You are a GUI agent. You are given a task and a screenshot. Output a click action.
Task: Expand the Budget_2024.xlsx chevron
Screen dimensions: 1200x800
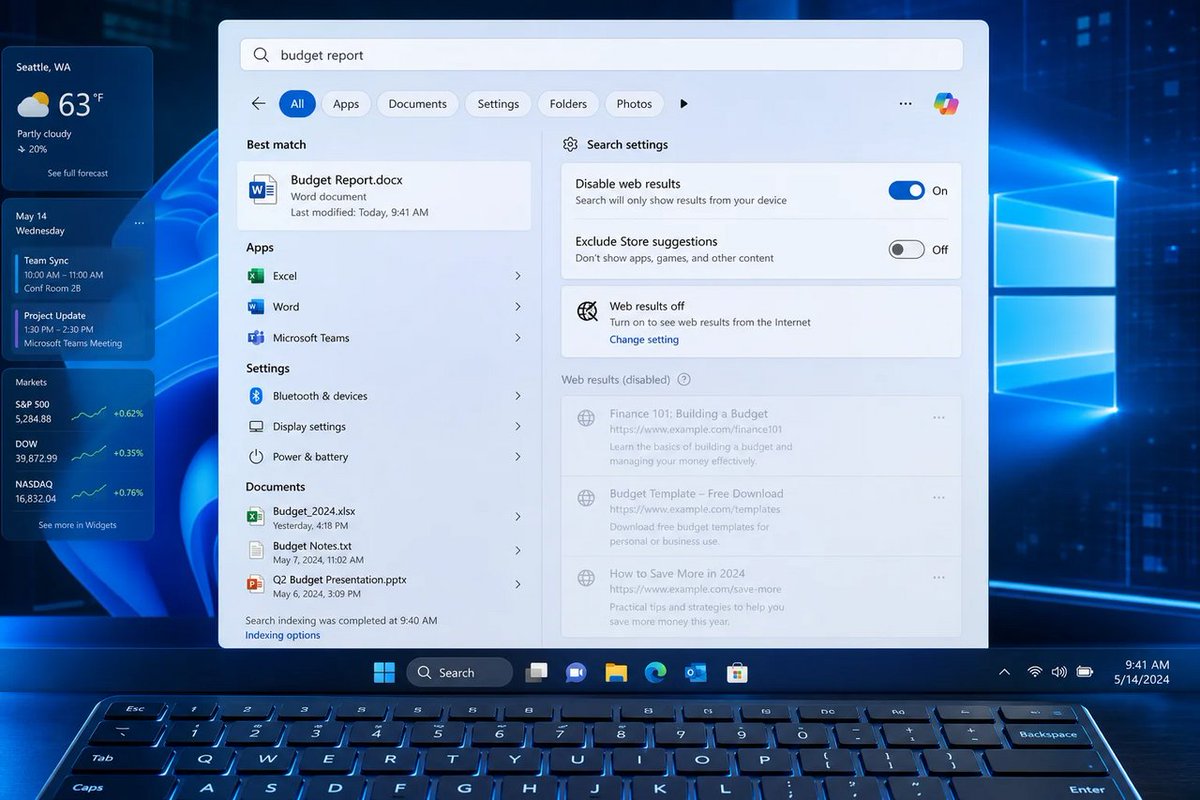(x=518, y=517)
